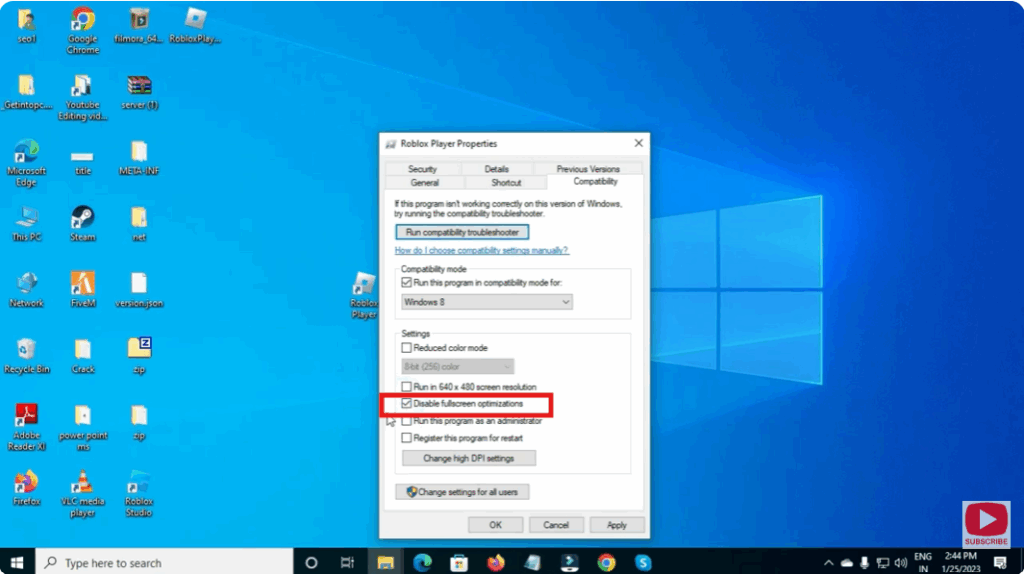Switch to the Shortcut tab
1024x574 pixels.
pos(506,183)
